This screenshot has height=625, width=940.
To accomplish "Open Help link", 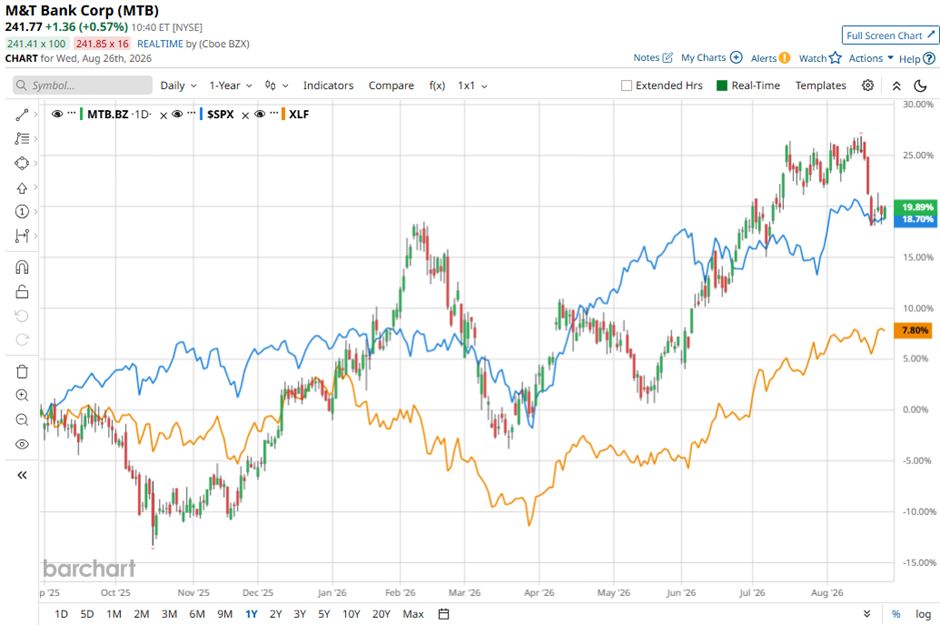I will point(917,59).
